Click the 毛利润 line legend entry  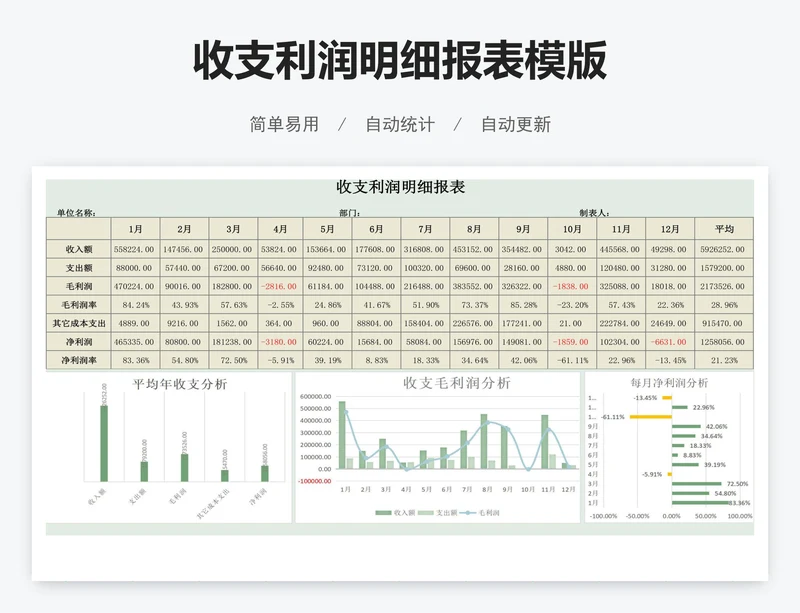480,512
